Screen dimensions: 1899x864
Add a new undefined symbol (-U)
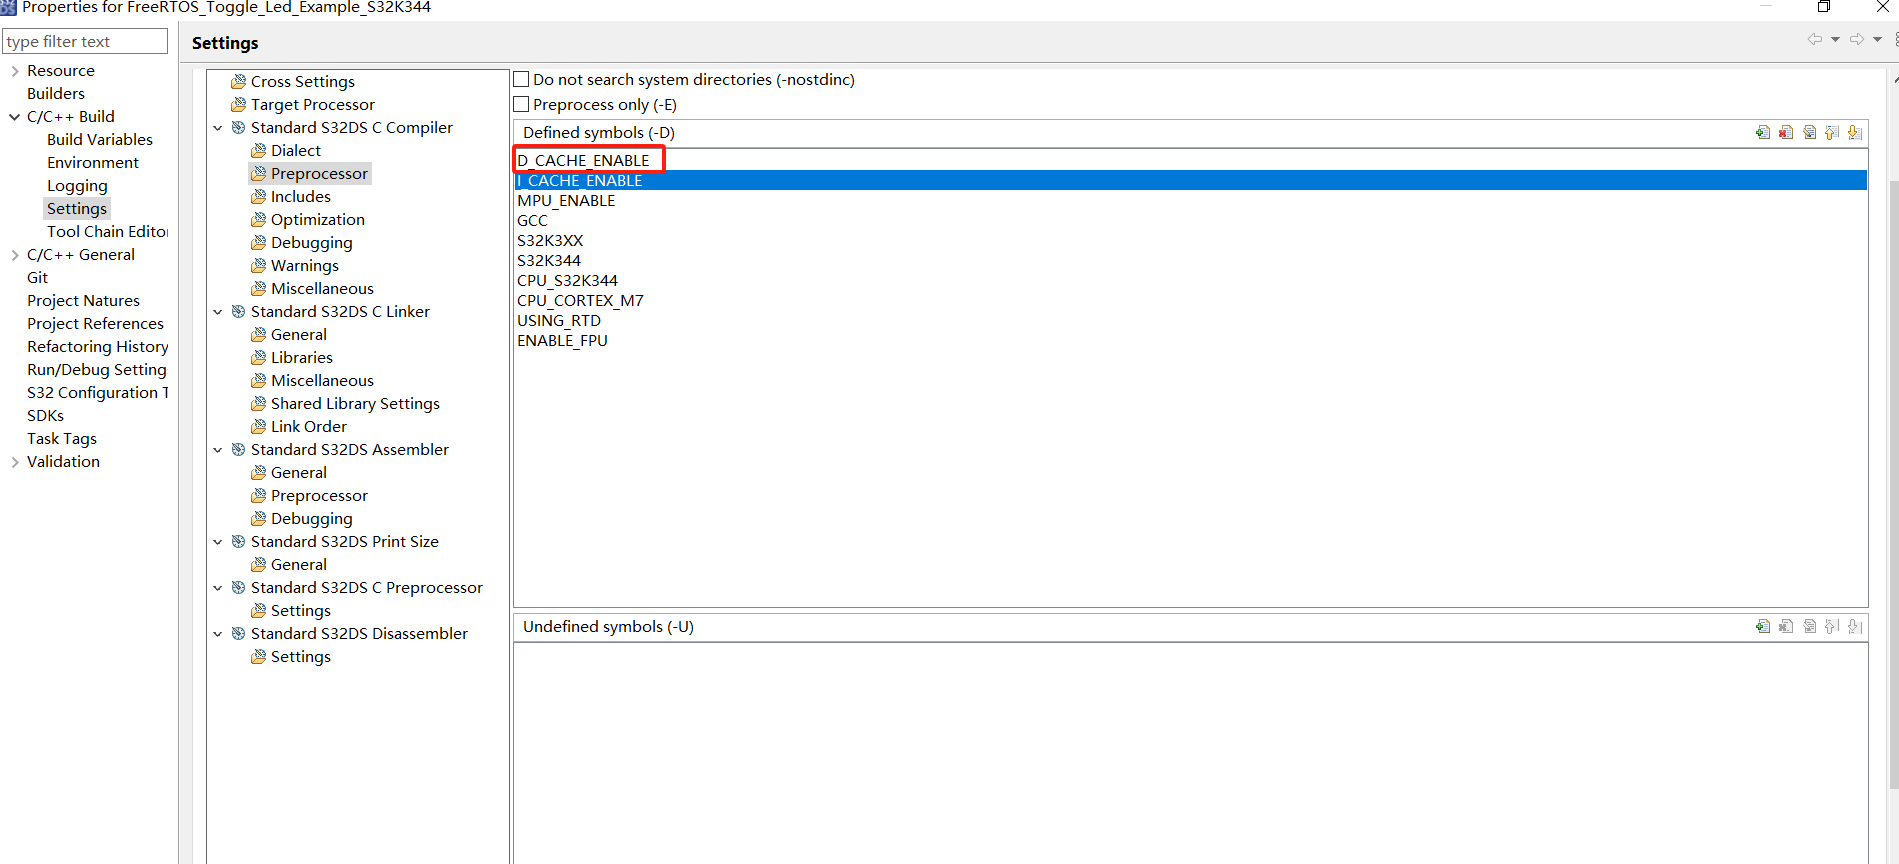tap(1762, 626)
